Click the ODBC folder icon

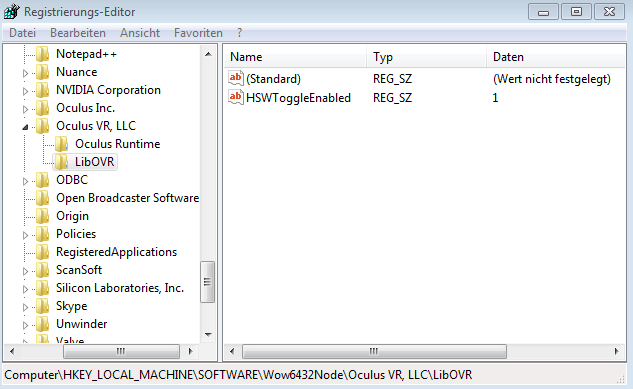(x=43, y=180)
